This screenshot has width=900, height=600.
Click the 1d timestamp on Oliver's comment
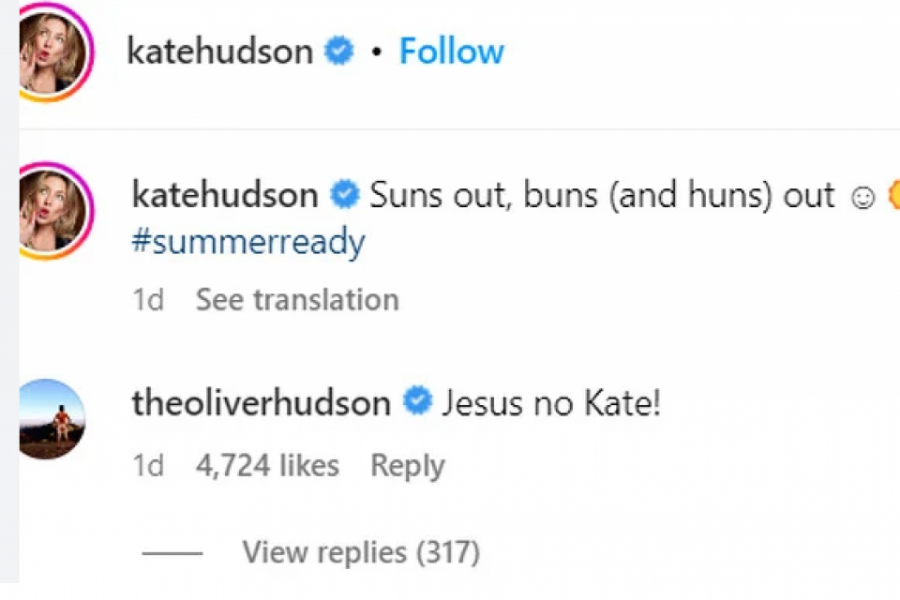point(148,466)
